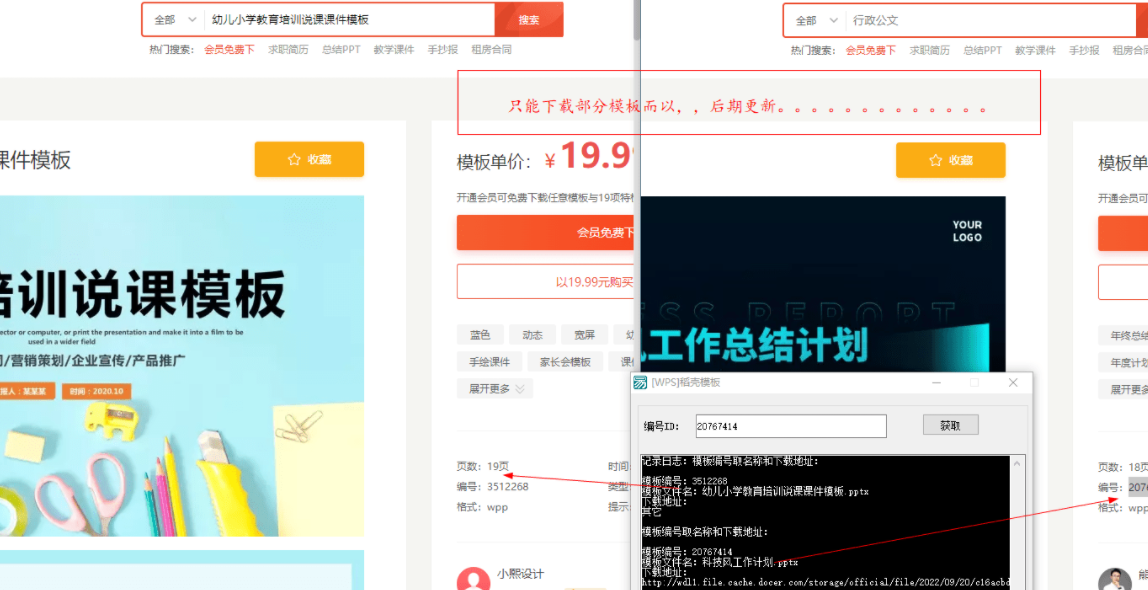This screenshot has height=590, width=1148.
Task: Open 手抄报 link under the 幼儿小学 search bar
Action: pyautogui.click(x=443, y=50)
